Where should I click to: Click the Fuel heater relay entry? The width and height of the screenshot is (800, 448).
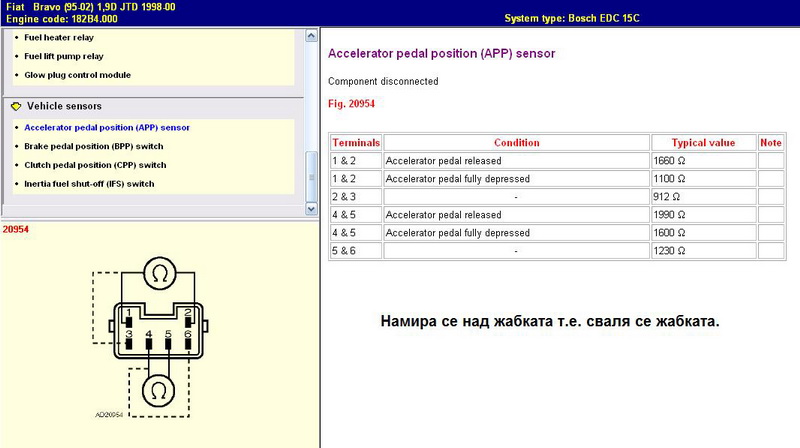tap(58, 37)
